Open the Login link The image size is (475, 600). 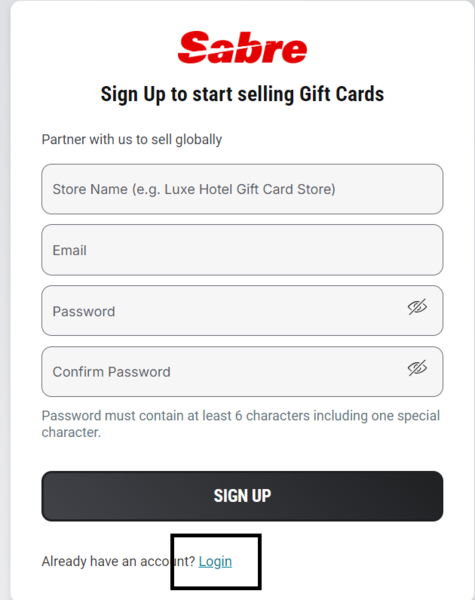(x=215, y=561)
